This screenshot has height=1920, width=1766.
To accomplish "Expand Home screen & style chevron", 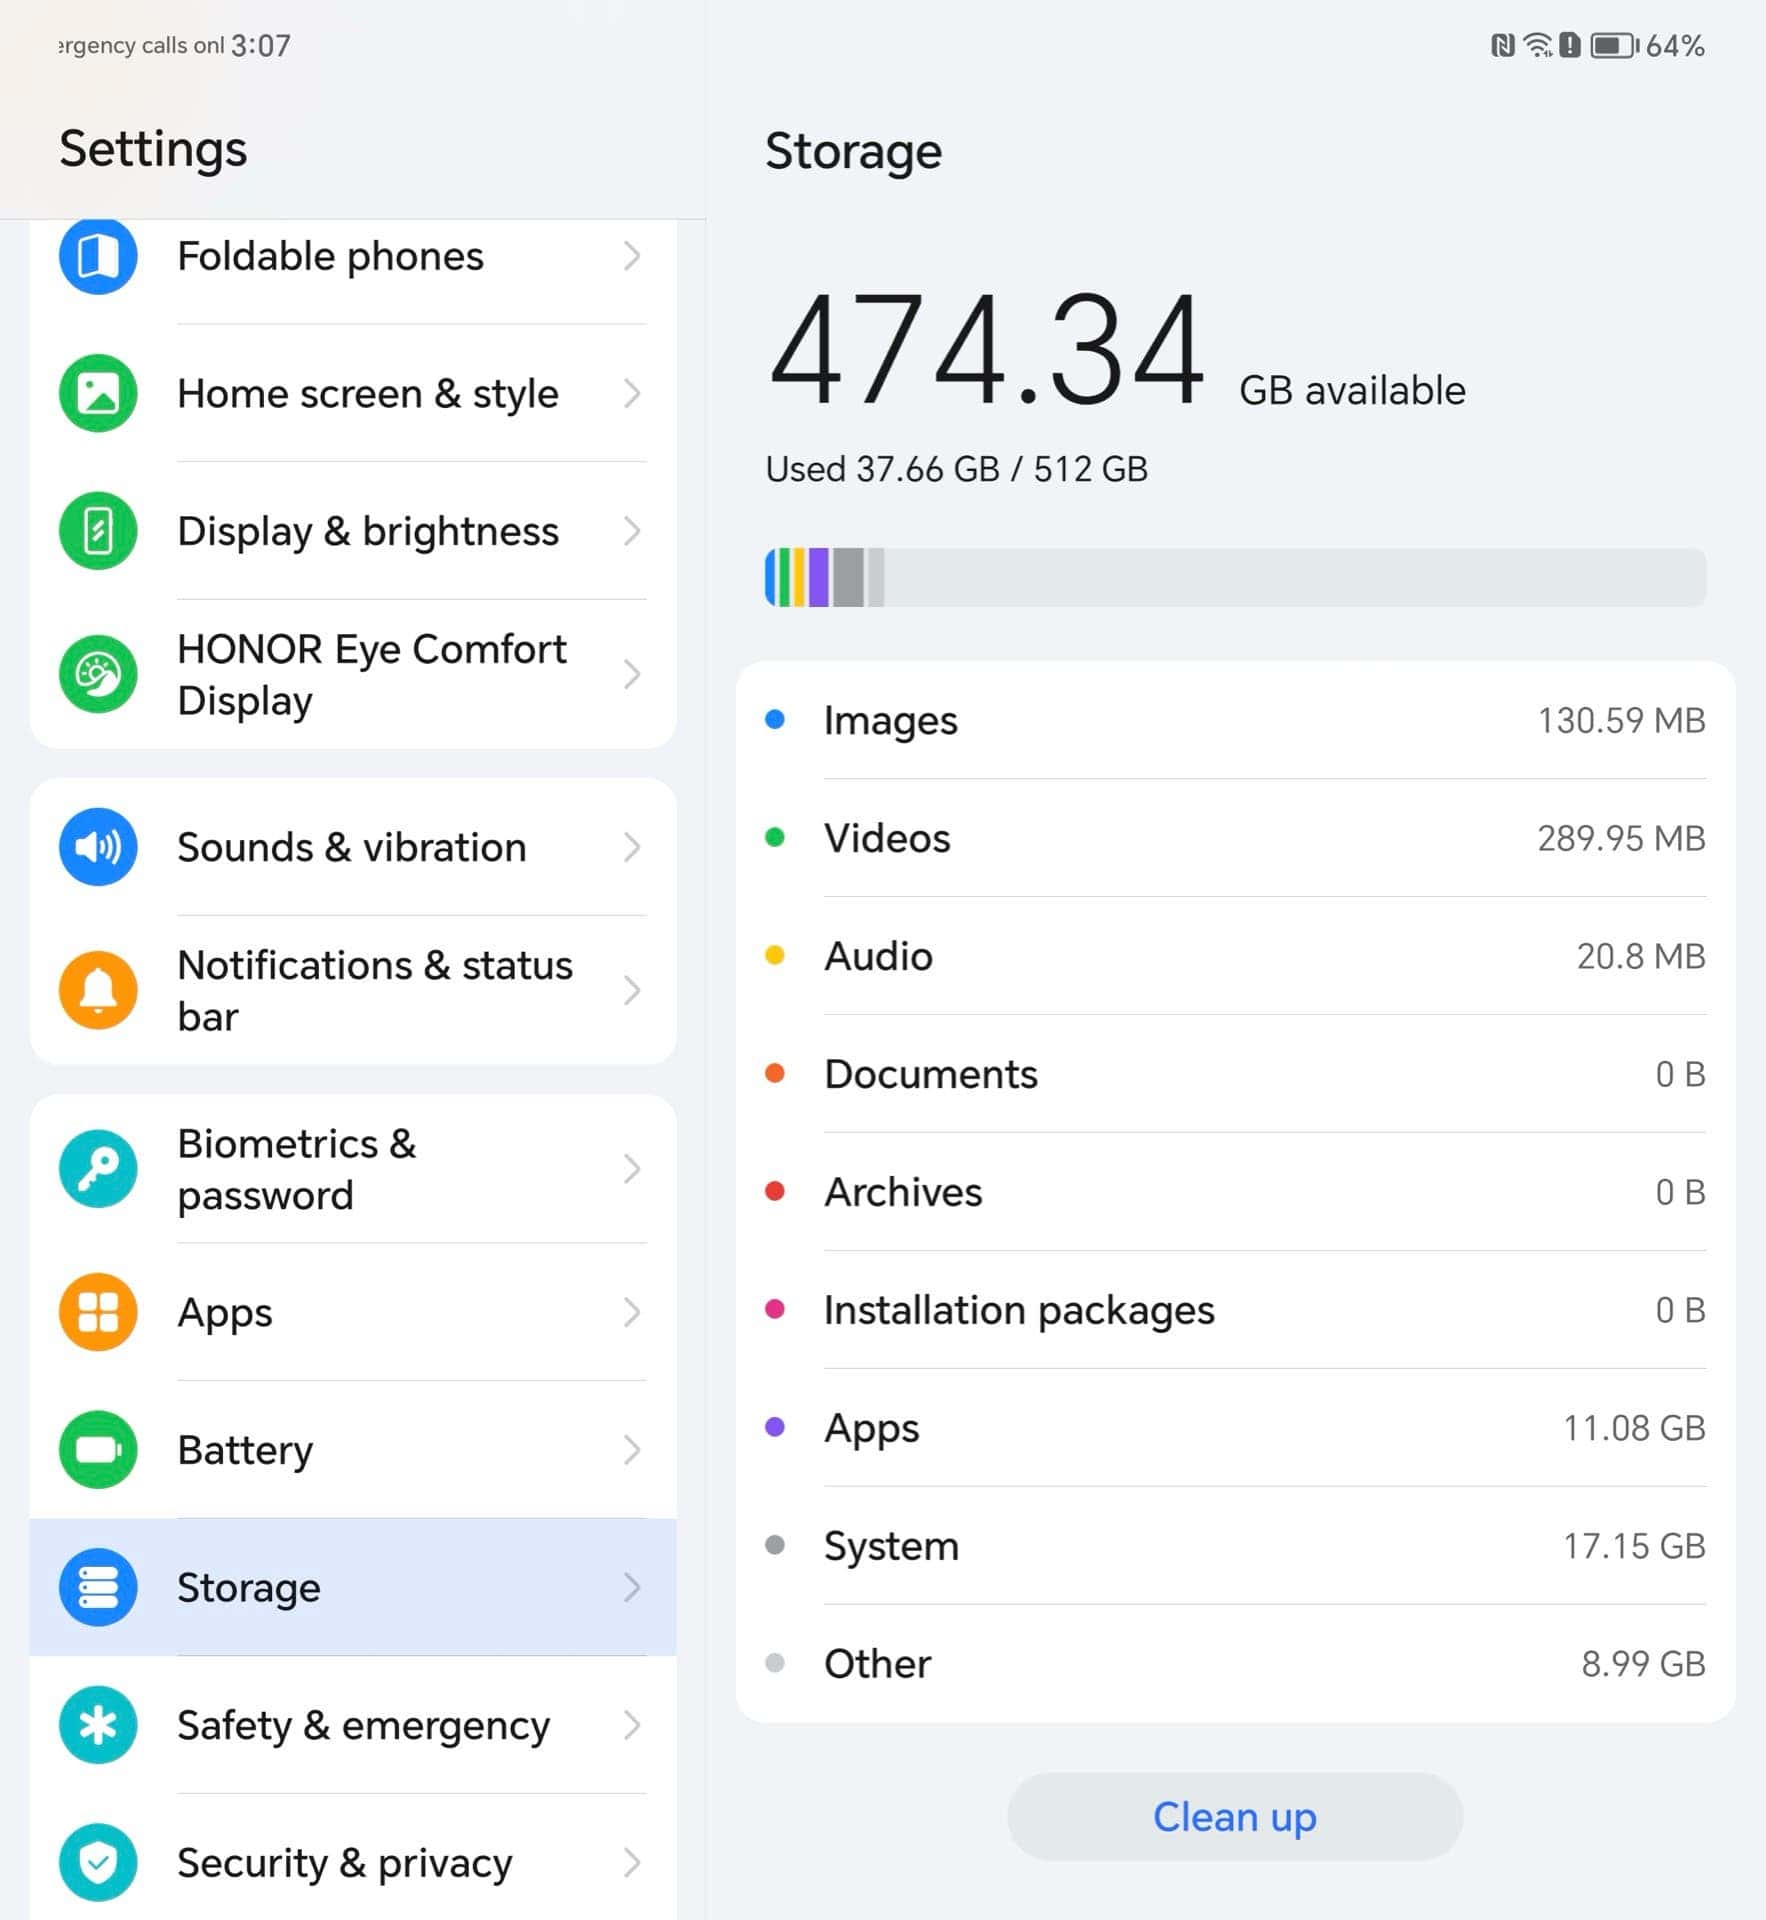I will [x=631, y=393].
